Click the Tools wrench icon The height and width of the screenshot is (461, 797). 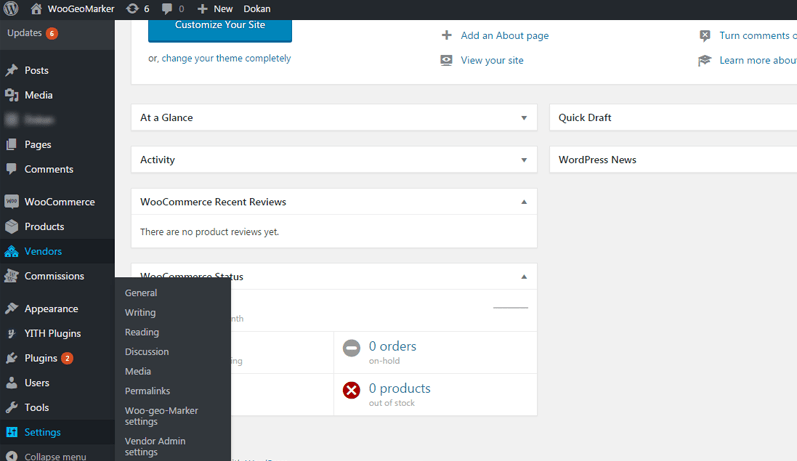12,408
